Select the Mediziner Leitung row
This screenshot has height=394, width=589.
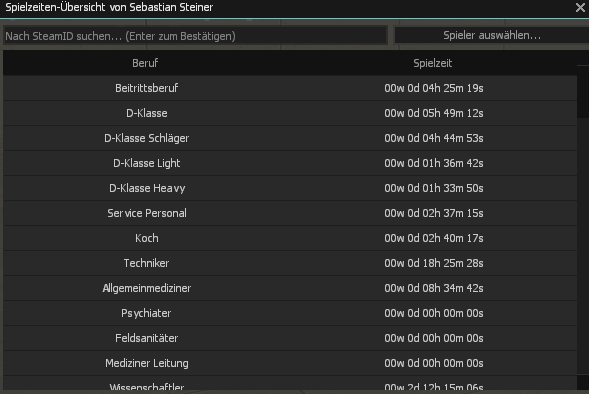click(x=290, y=363)
